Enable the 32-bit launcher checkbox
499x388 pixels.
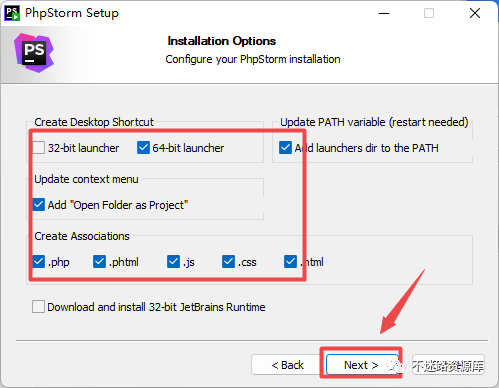(38, 148)
